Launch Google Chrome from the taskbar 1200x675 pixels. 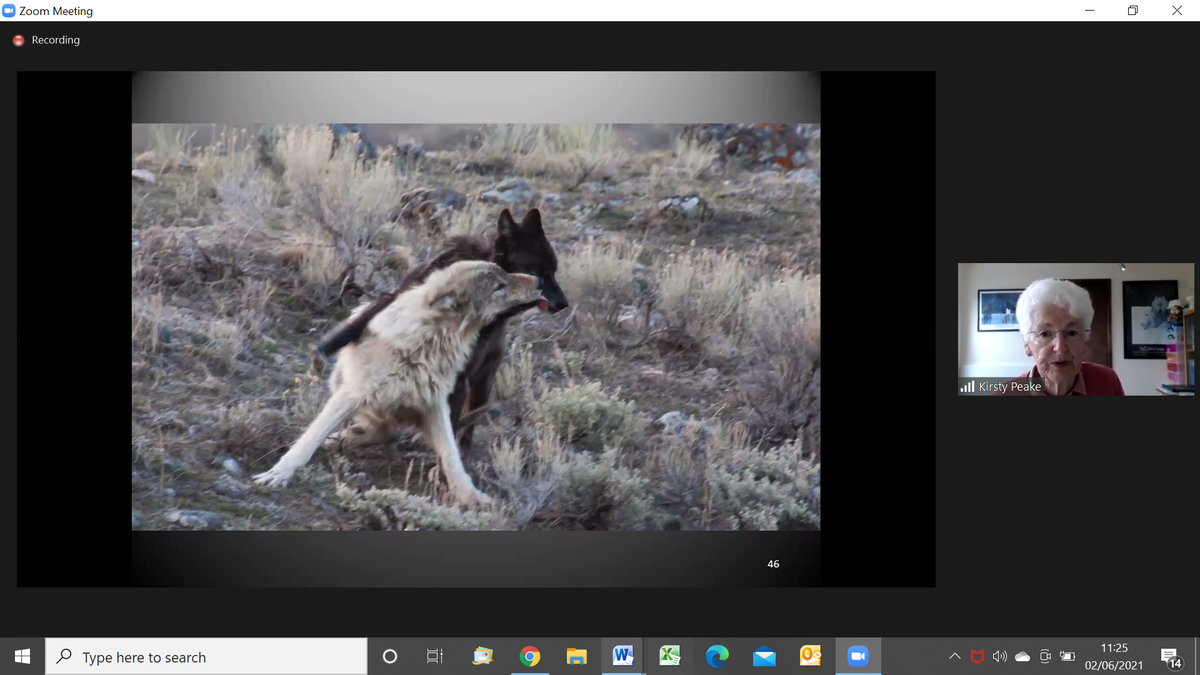(530, 656)
